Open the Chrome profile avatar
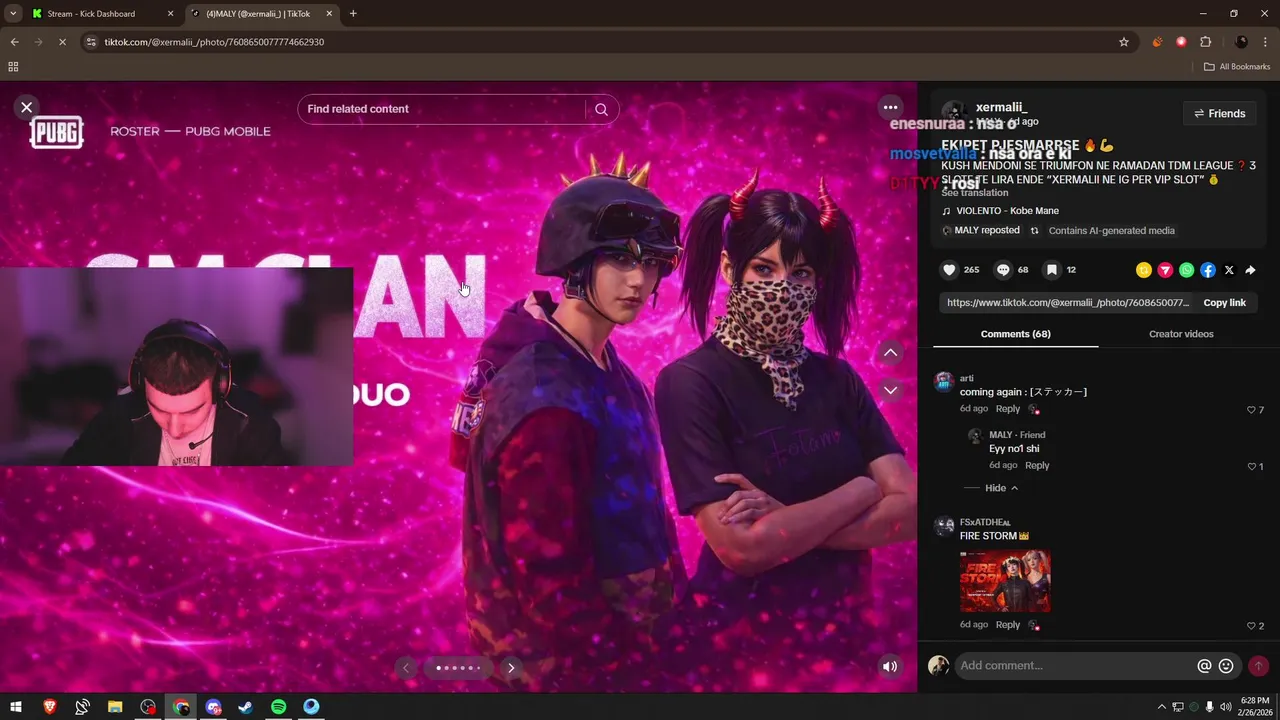 pos(1241,42)
